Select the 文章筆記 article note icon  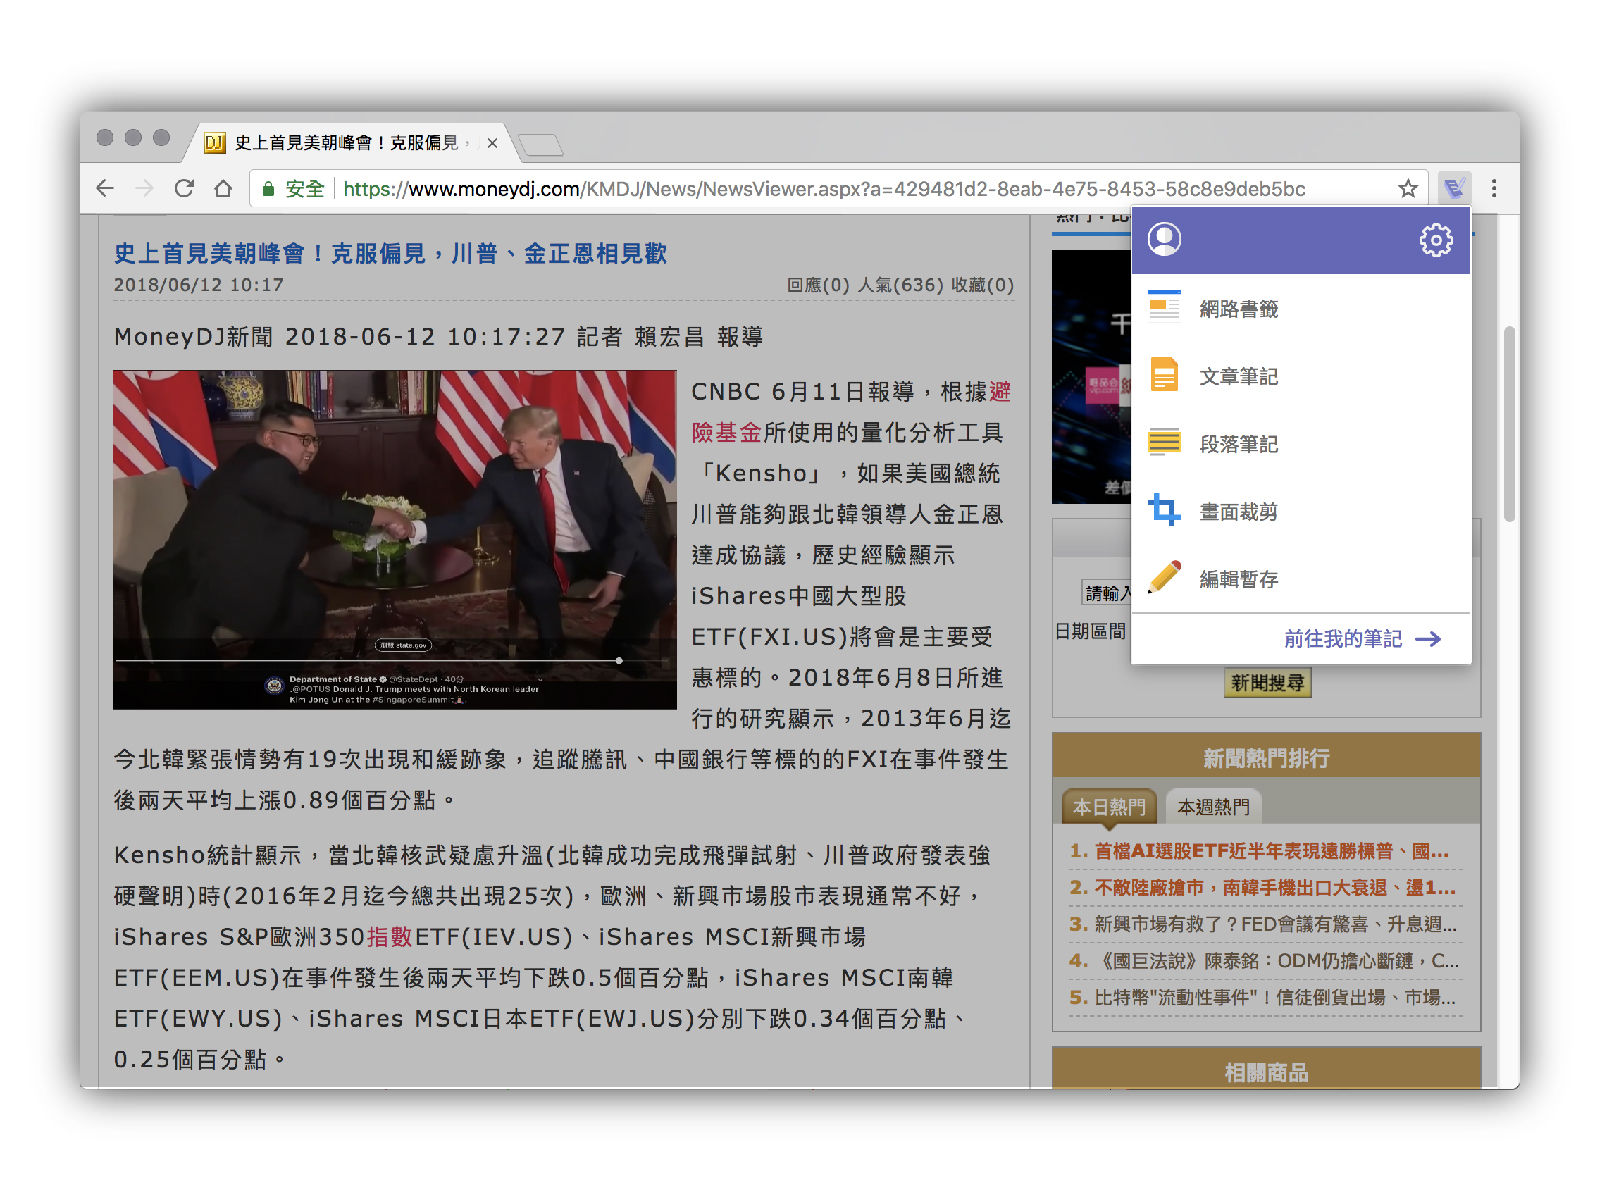click(1164, 376)
